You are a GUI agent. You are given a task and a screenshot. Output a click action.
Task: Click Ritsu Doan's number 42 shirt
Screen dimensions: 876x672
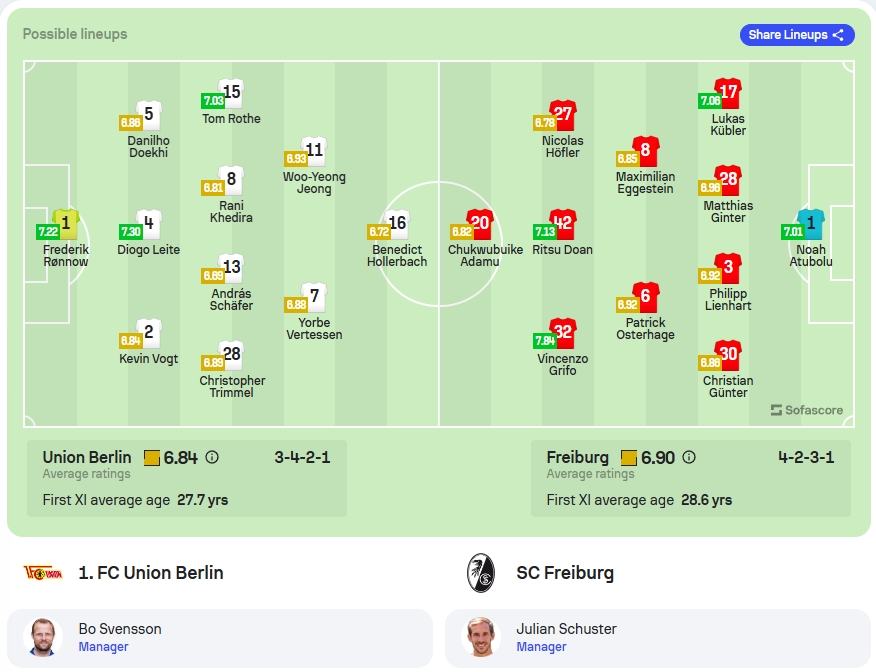pyautogui.click(x=563, y=223)
